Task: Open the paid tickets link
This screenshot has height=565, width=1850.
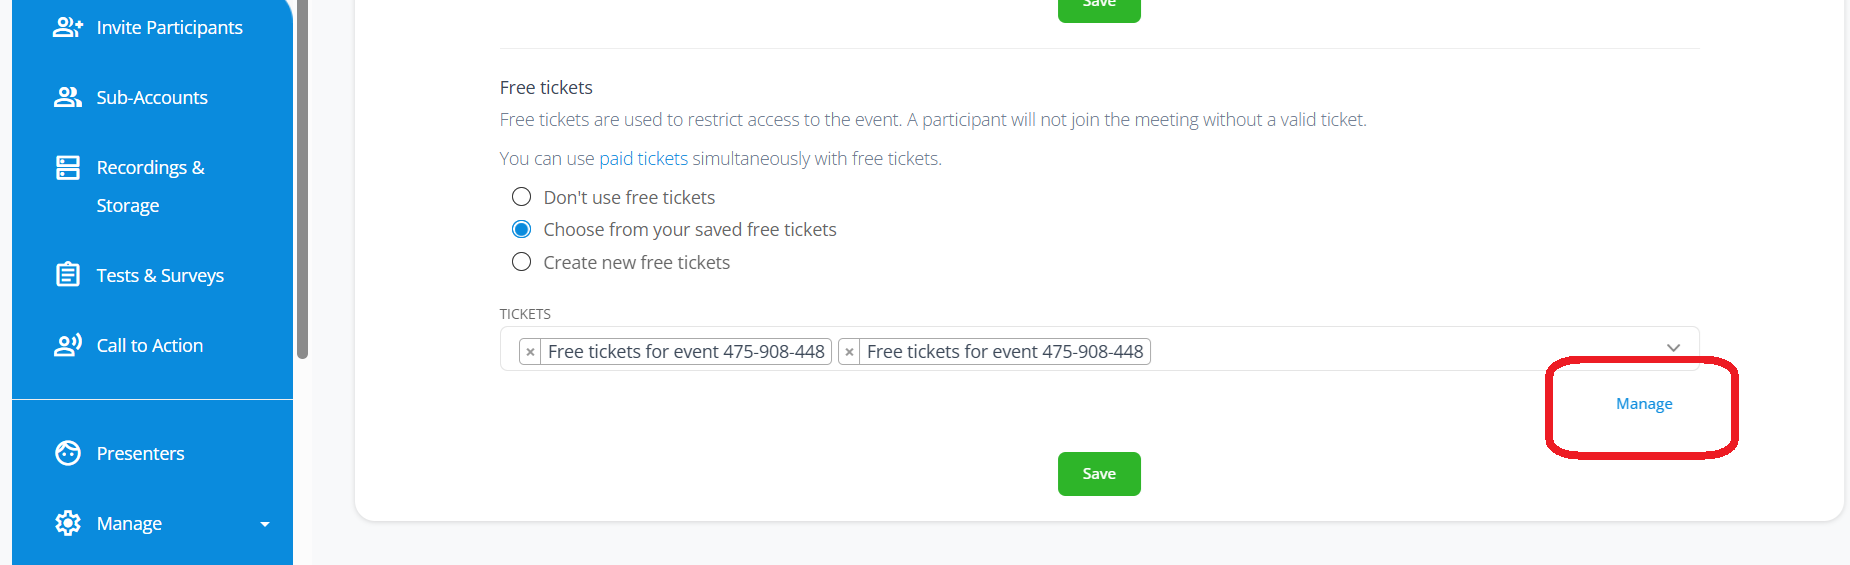Action: 643,158
